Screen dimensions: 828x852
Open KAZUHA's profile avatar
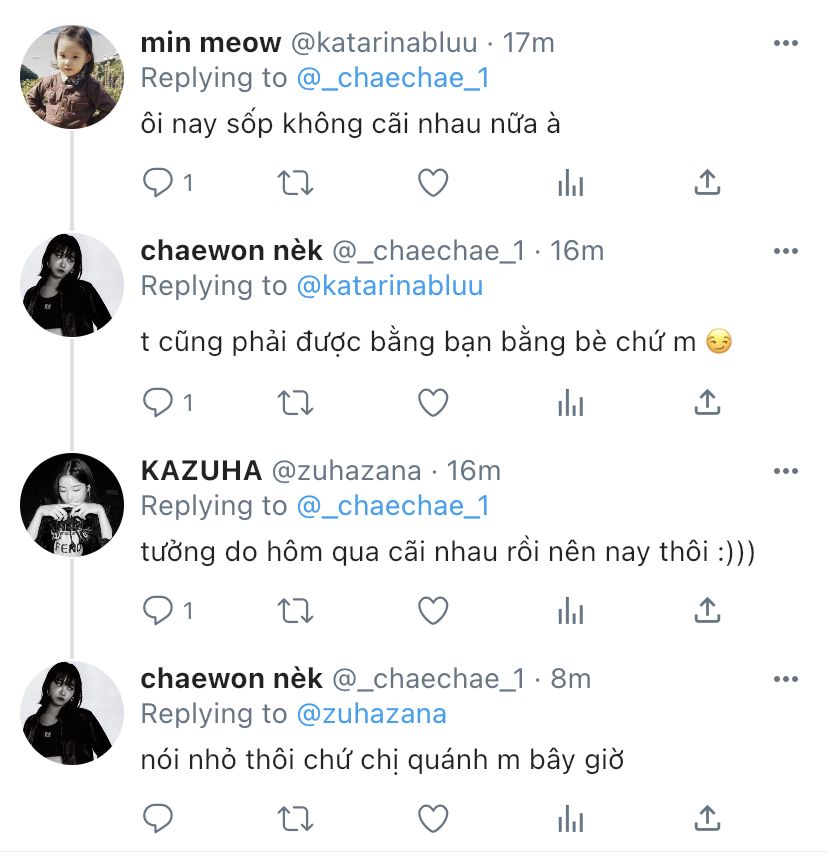[73, 504]
